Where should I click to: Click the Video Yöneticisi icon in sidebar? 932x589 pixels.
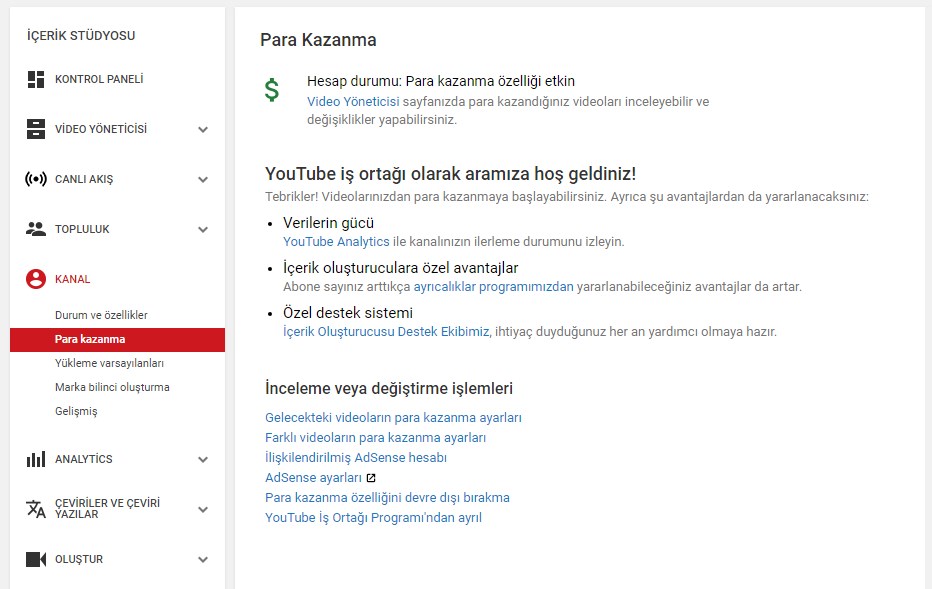[36, 129]
